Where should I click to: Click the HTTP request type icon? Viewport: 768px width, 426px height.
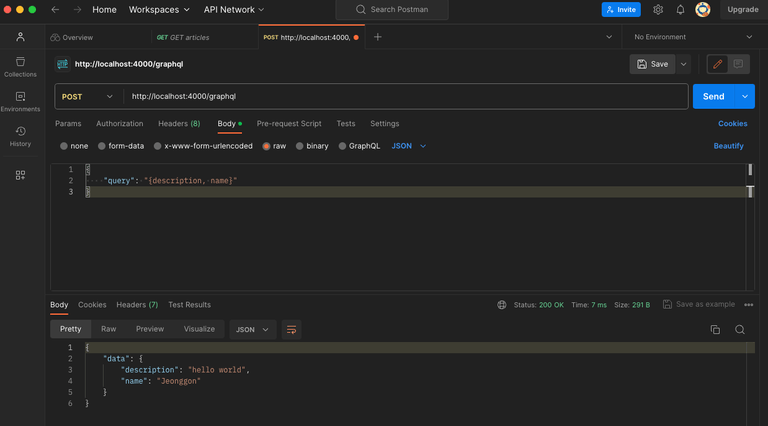point(62,64)
